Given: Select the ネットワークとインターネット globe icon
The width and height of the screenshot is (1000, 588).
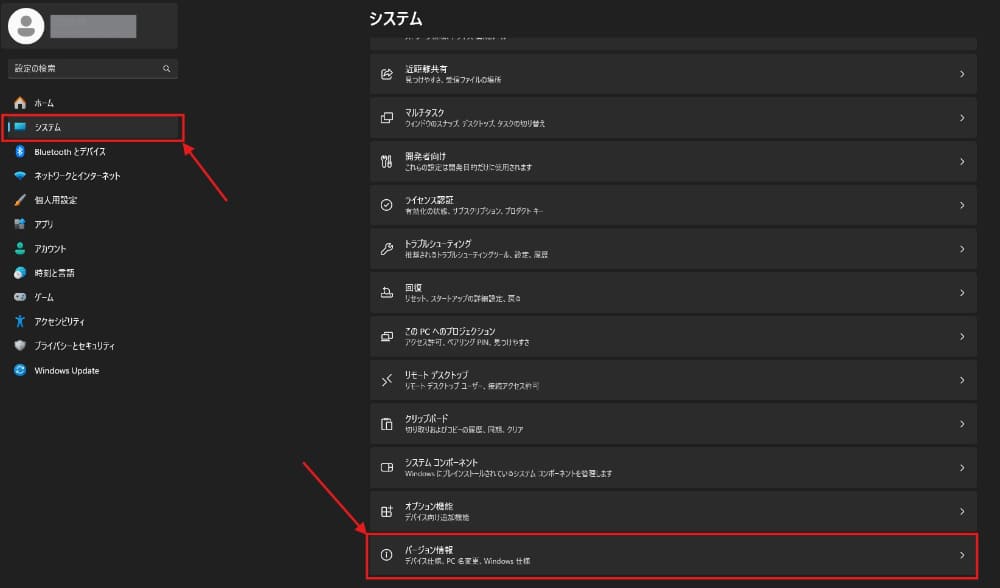Looking at the screenshot, I should pos(22,177).
